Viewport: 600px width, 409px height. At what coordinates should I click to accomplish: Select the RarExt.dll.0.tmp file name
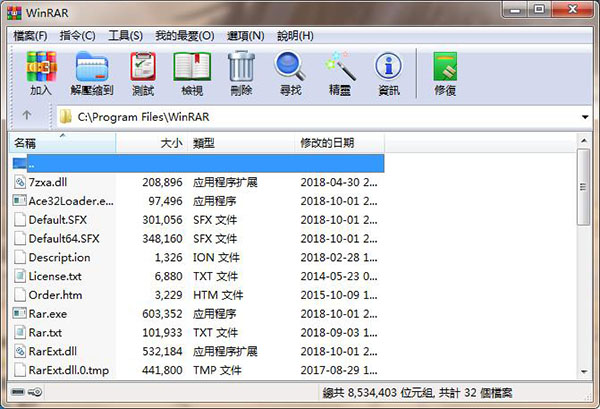[68, 370]
